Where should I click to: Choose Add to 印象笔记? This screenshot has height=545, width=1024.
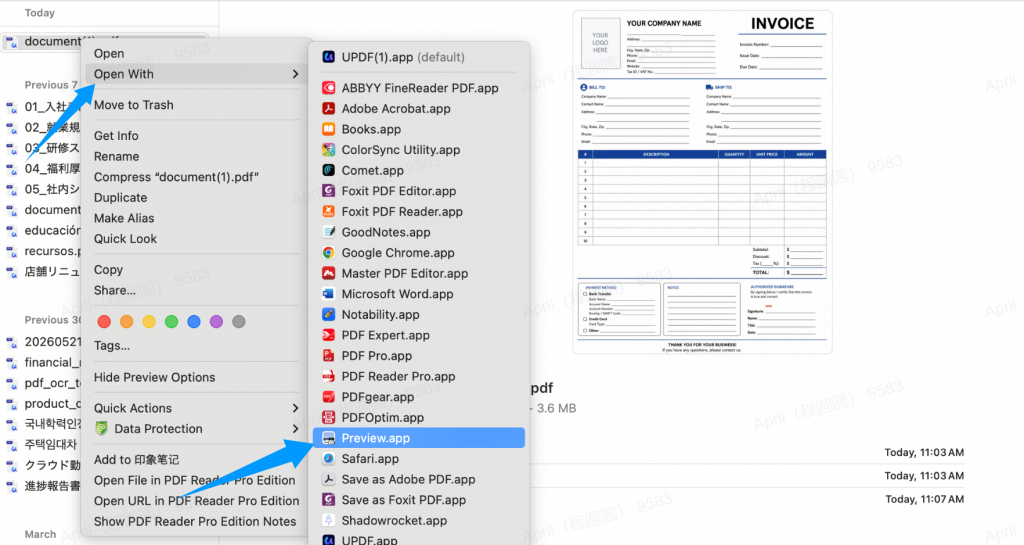point(136,459)
